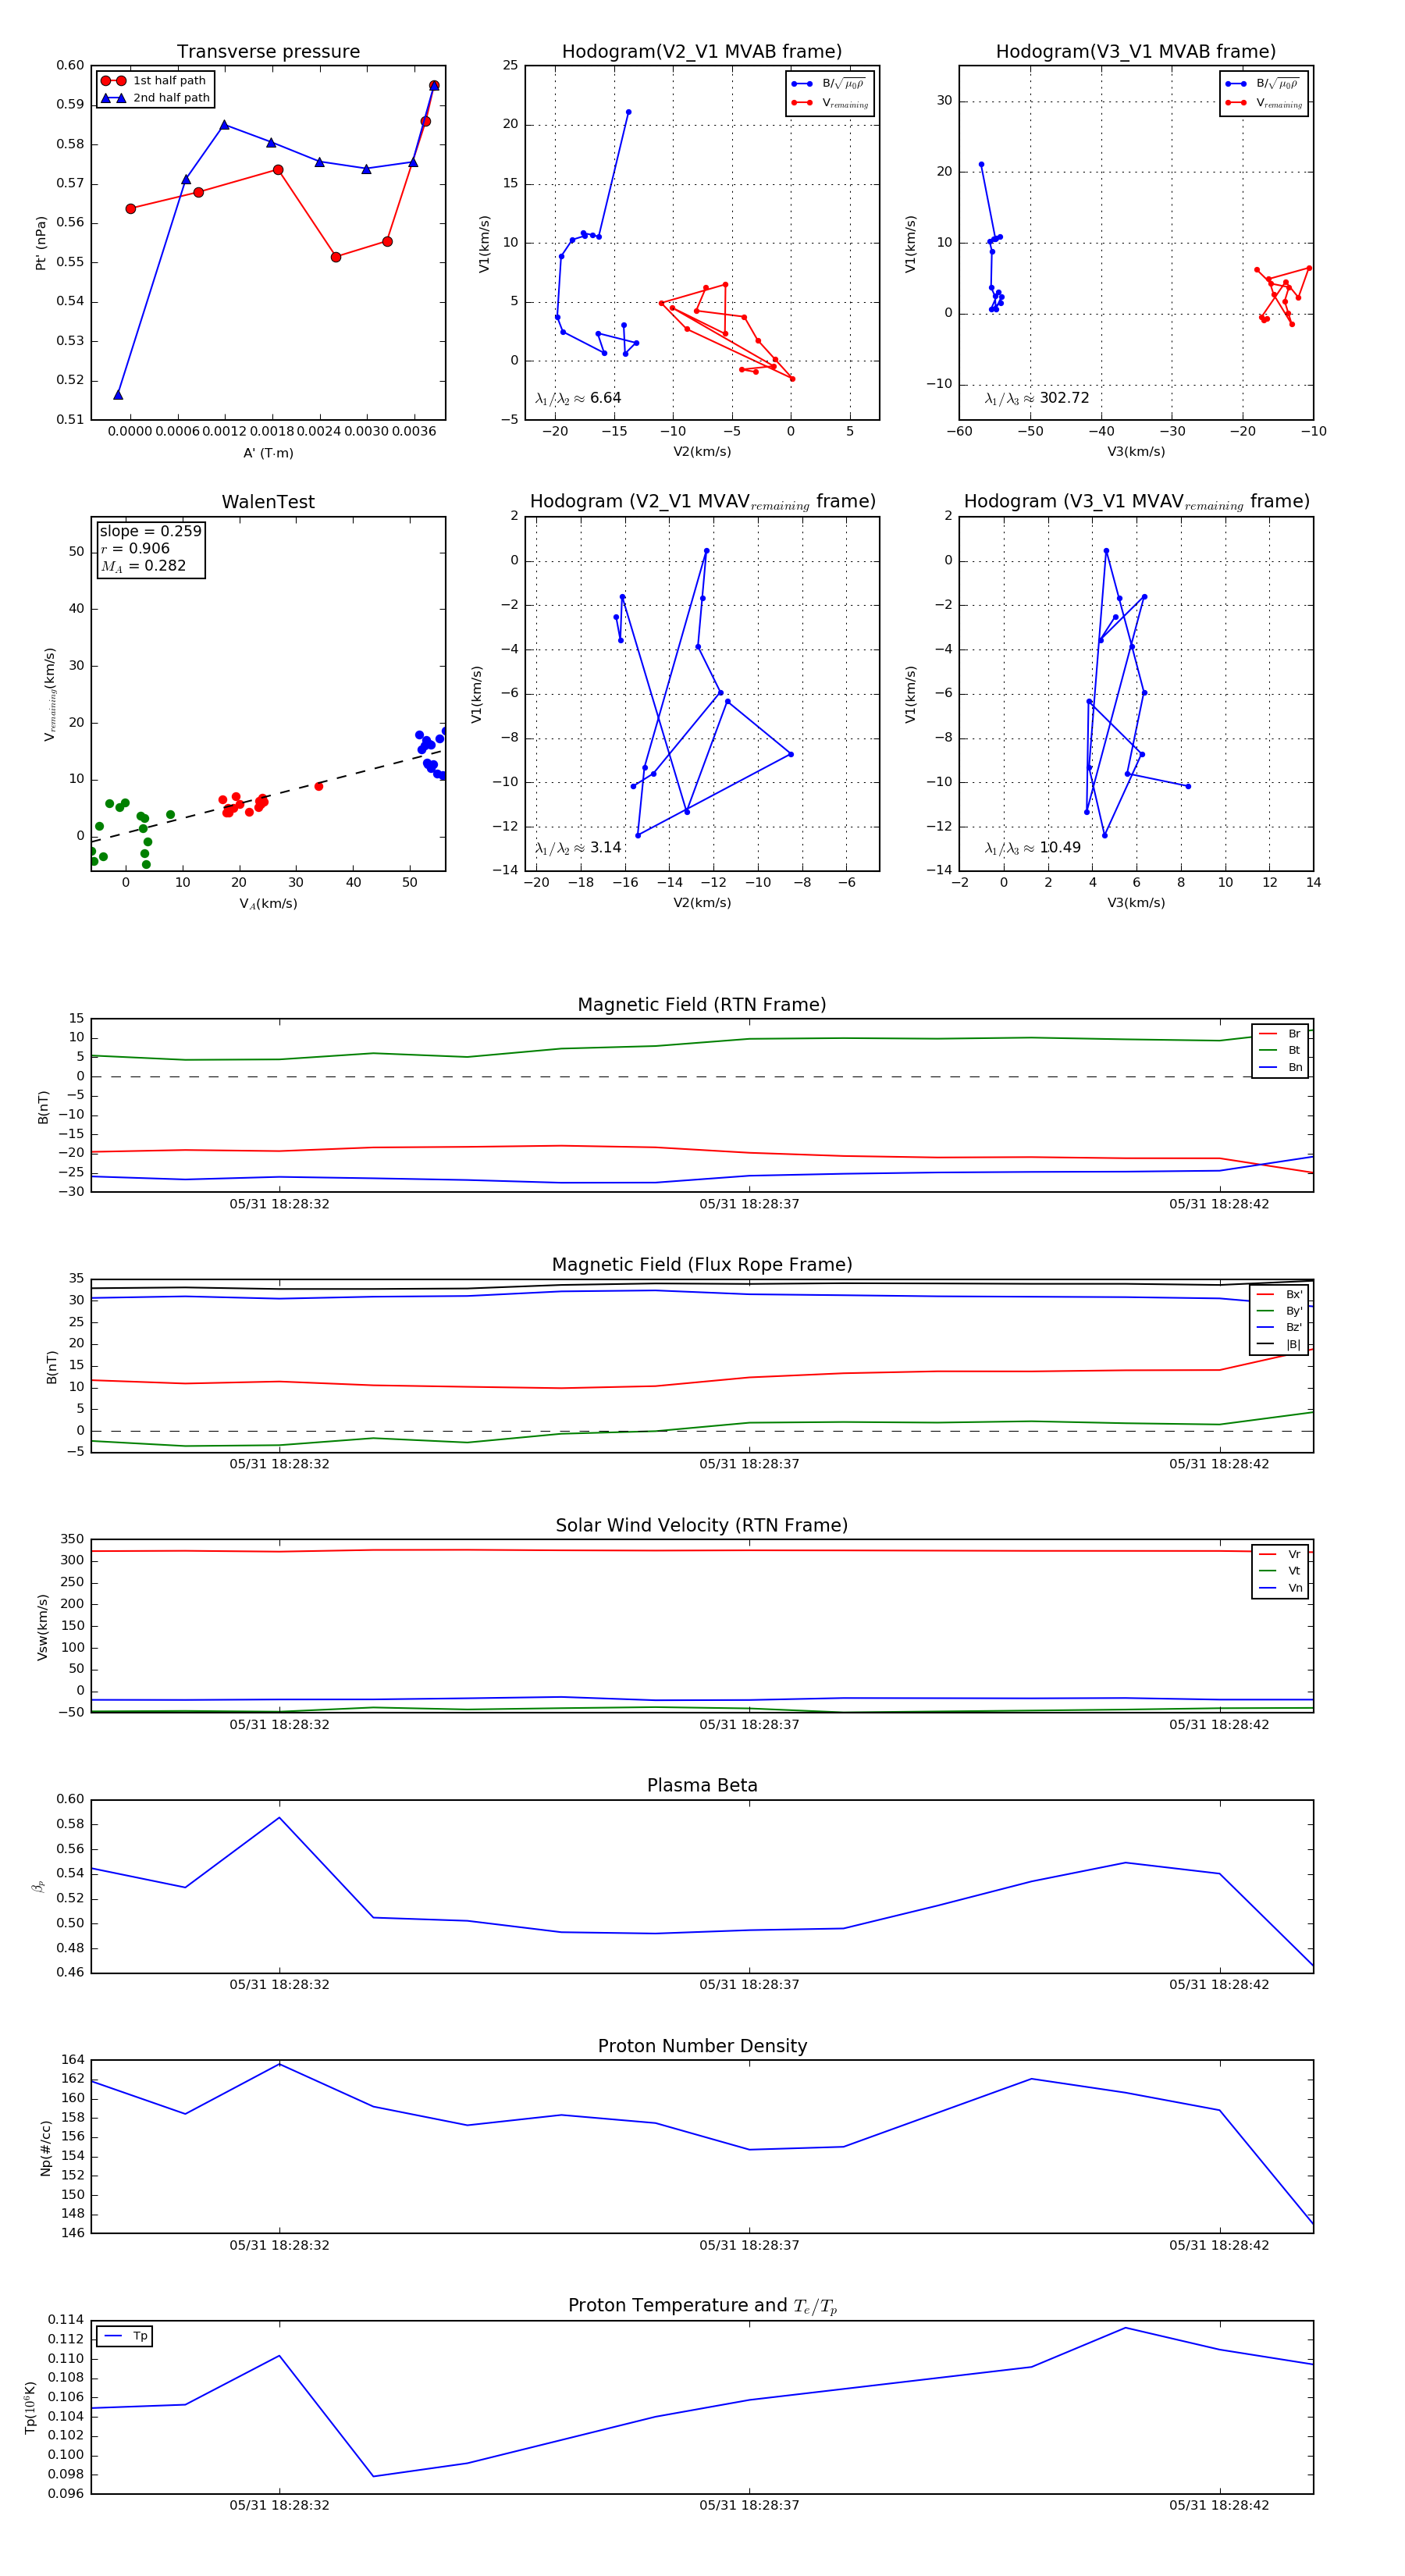Click the "A' (T·m)" x-axis label

click(268, 453)
